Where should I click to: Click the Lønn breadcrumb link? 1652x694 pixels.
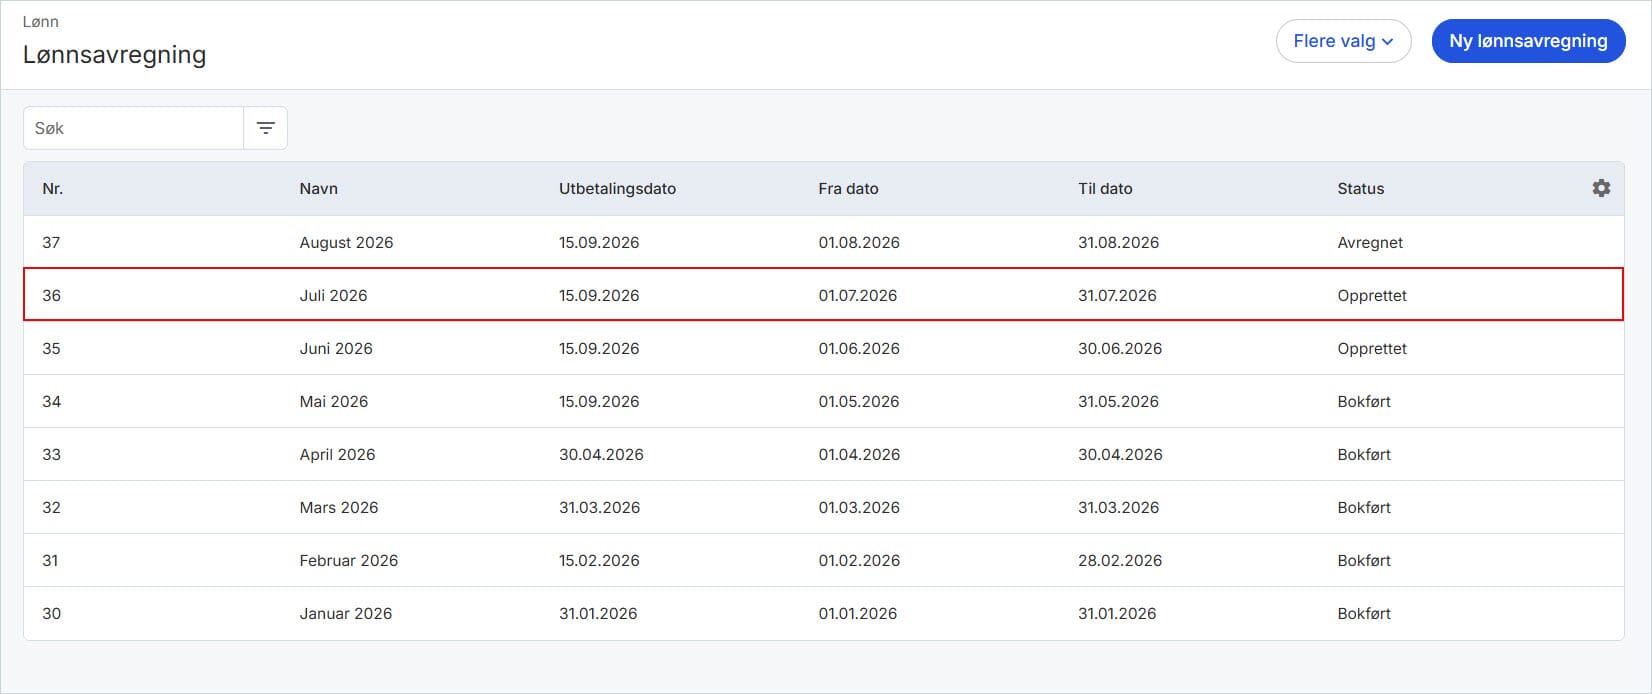tap(40, 21)
